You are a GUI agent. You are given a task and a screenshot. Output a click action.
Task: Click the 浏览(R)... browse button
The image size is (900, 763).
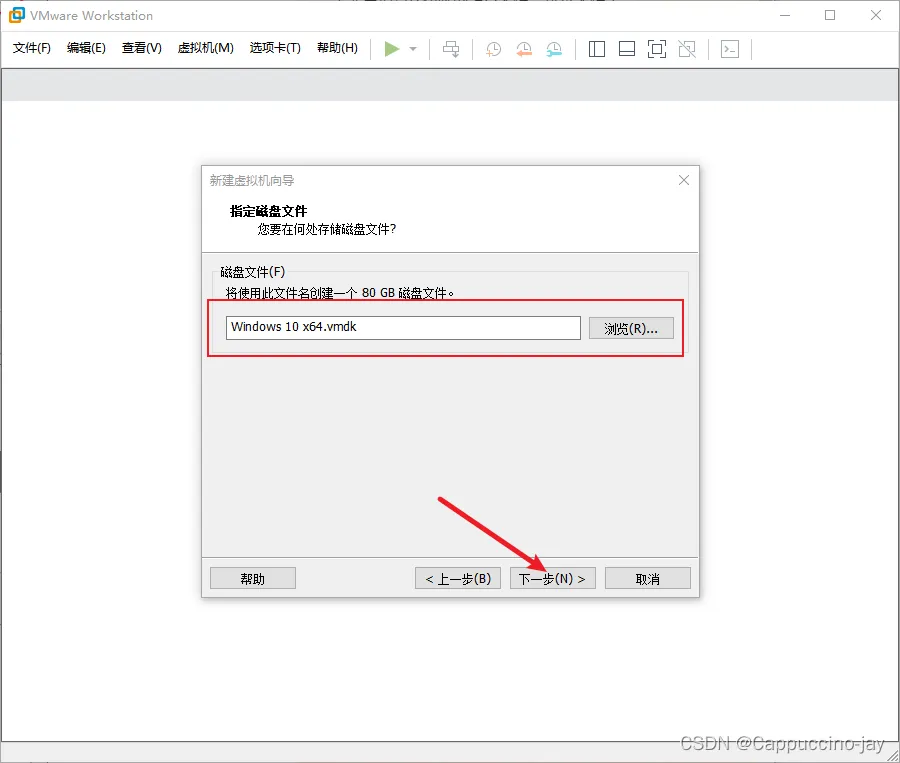[631, 328]
